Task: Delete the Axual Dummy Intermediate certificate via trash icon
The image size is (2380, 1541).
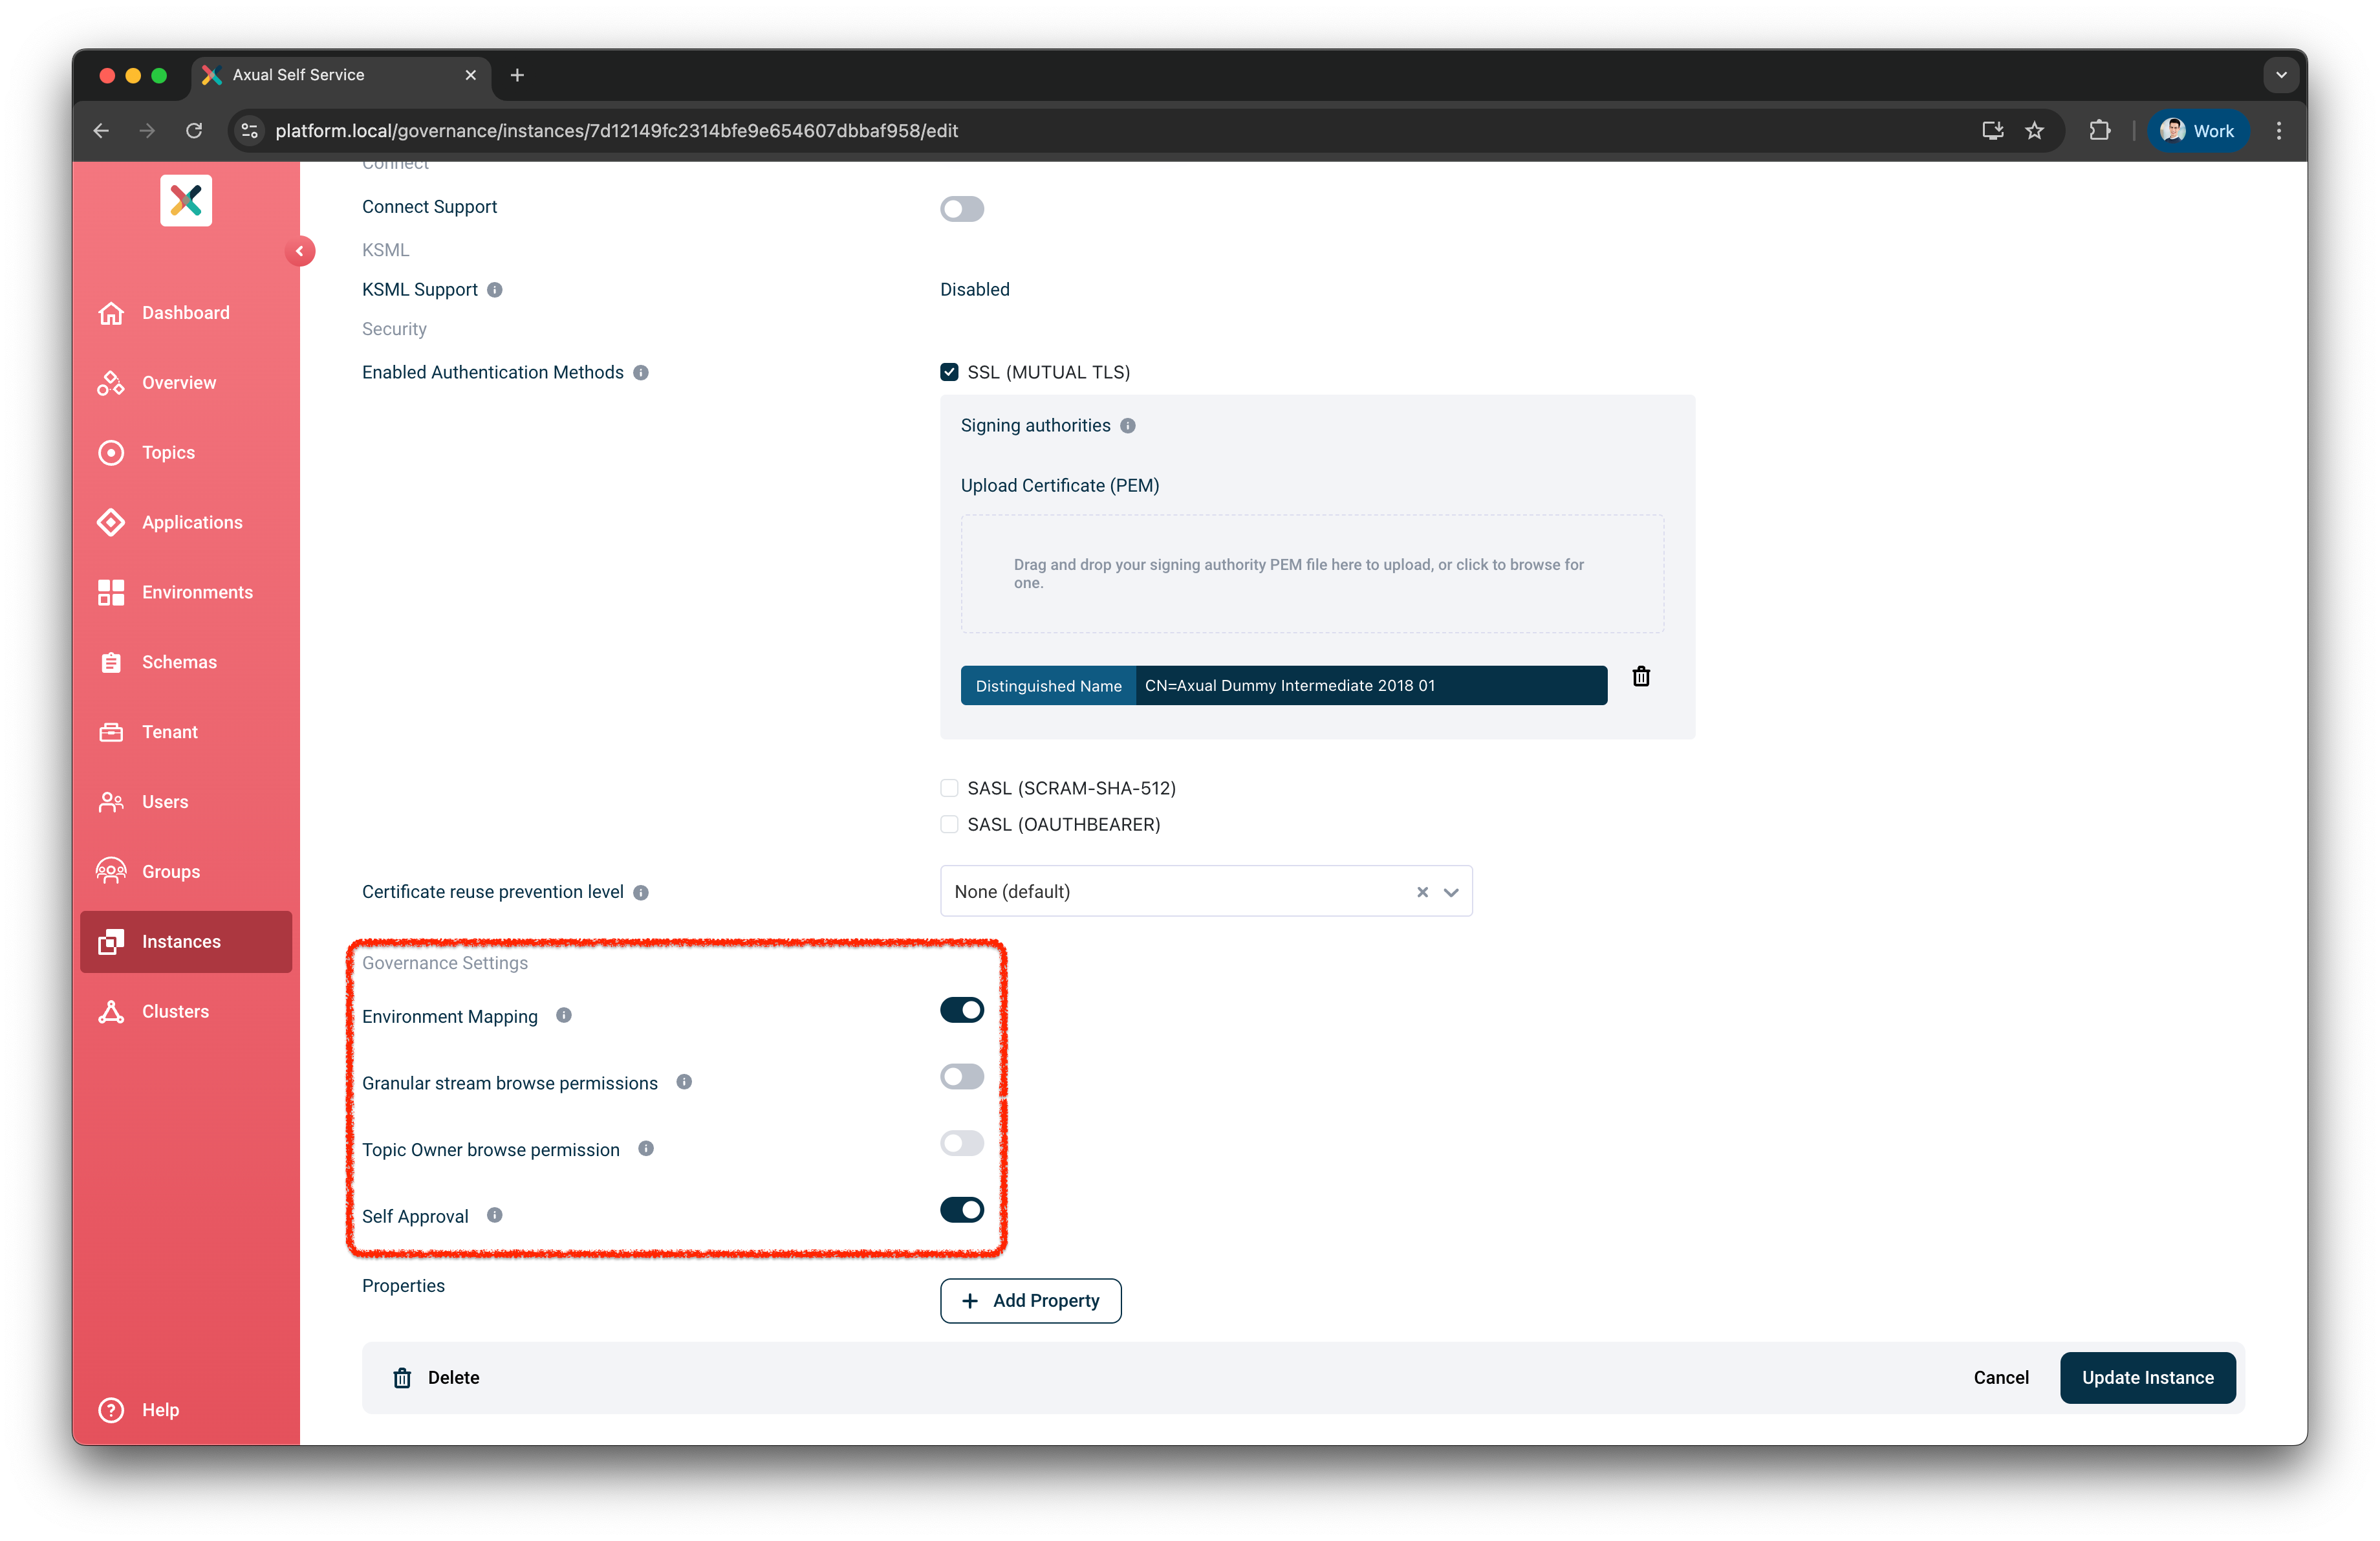Action: coord(1641,676)
